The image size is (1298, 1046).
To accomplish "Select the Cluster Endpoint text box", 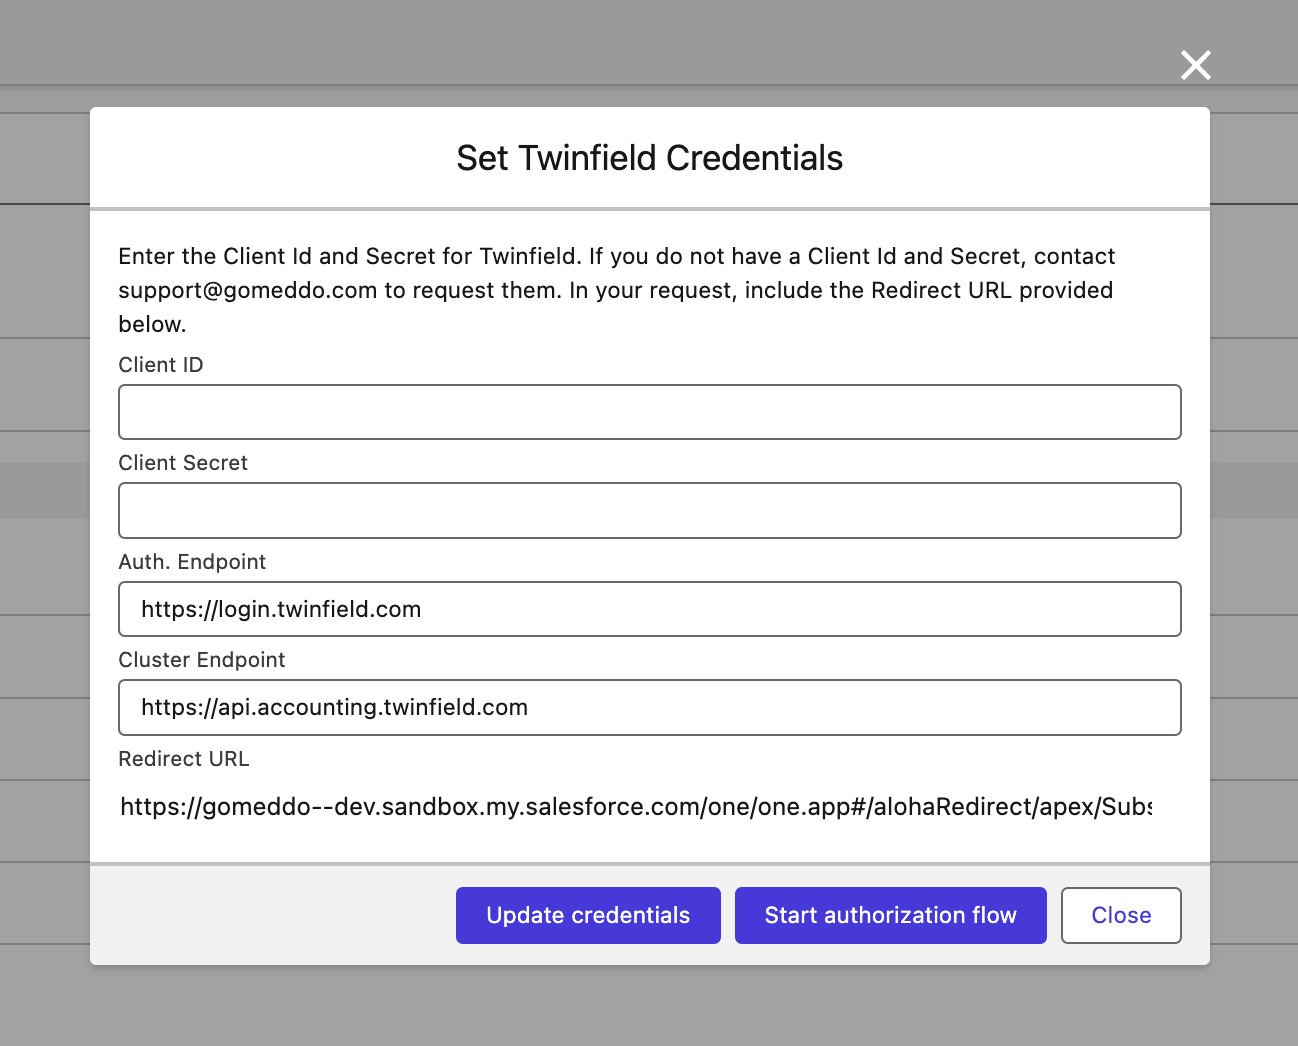I will coord(649,707).
